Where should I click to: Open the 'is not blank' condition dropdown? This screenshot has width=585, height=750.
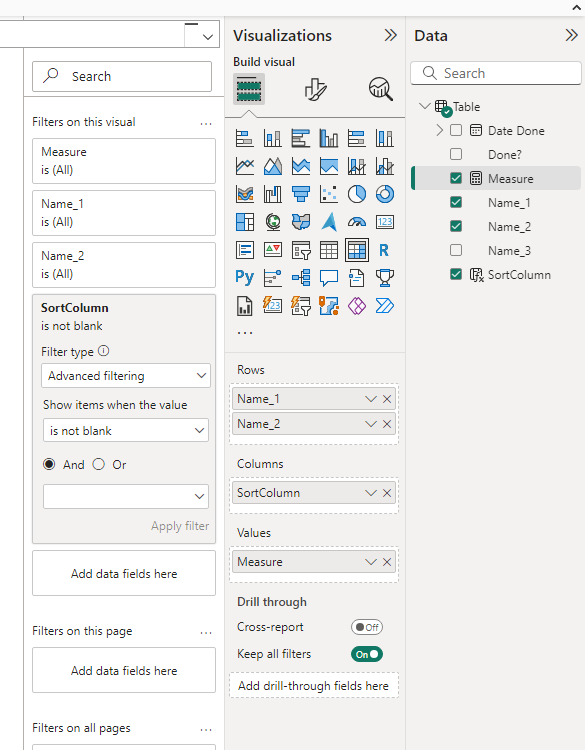click(126, 430)
